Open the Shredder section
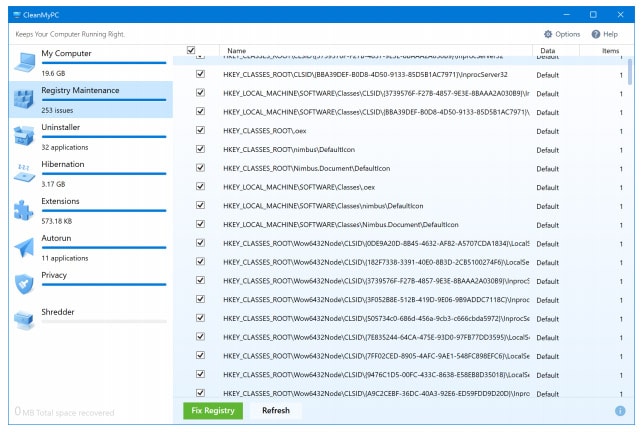This screenshot has width=642, height=432. click(90, 321)
